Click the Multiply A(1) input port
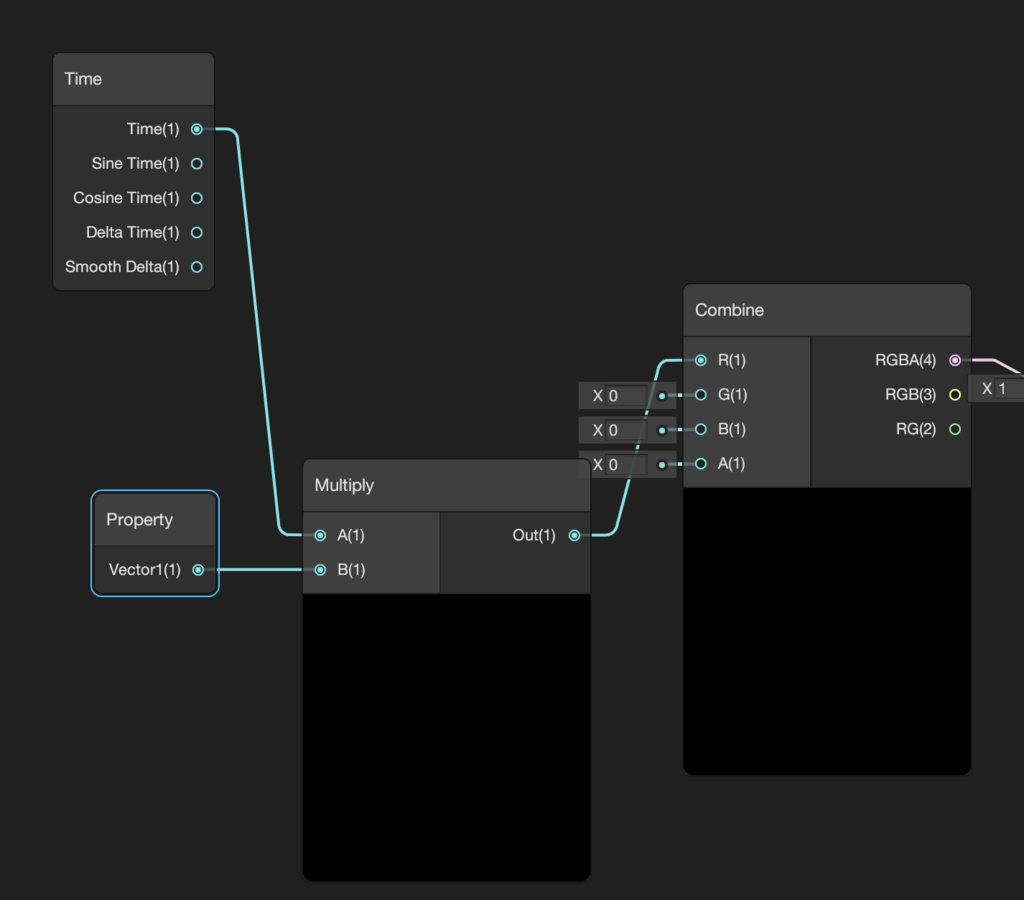Viewport: 1024px width, 900px height. coord(320,536)
